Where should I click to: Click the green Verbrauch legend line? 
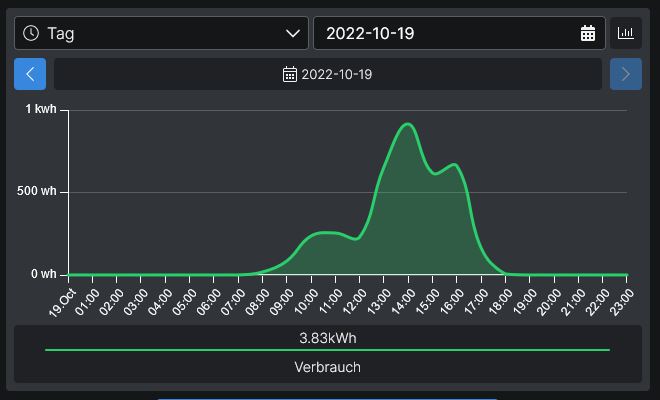click(x=327, y=350)
